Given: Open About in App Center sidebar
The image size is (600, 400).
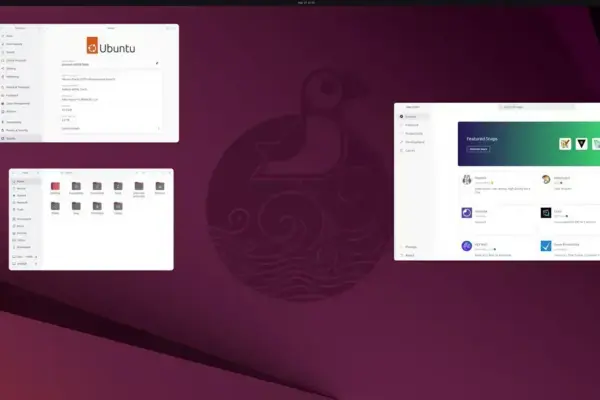Looking at the screenshot, I should pos(413,255).
